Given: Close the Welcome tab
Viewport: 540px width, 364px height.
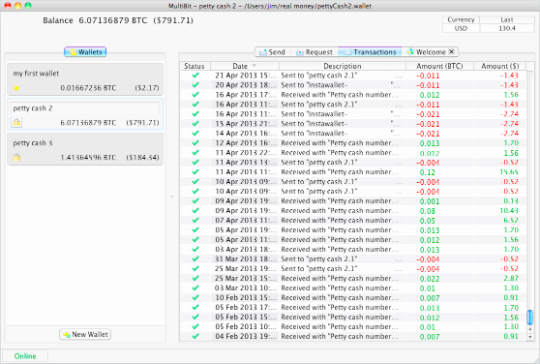Looking at the screenshot, I should pos(451,52).
